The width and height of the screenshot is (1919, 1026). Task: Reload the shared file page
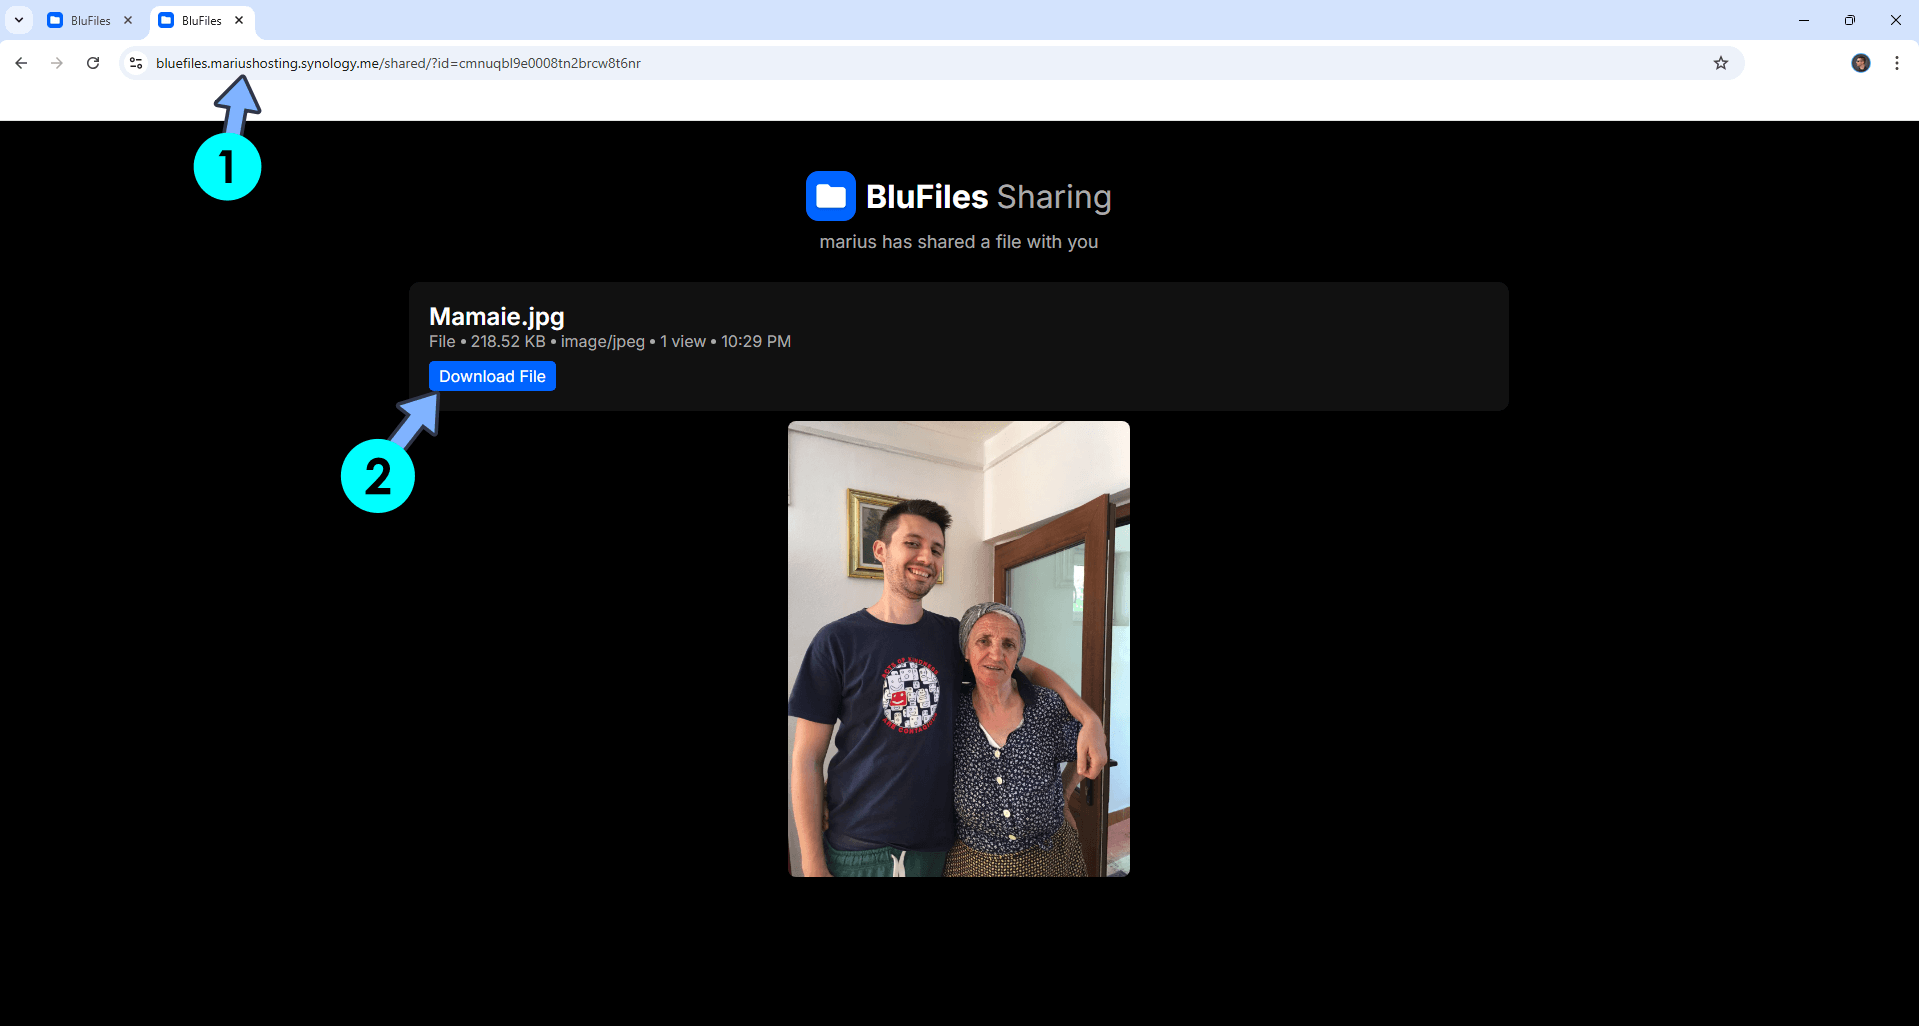pos(93,63)
